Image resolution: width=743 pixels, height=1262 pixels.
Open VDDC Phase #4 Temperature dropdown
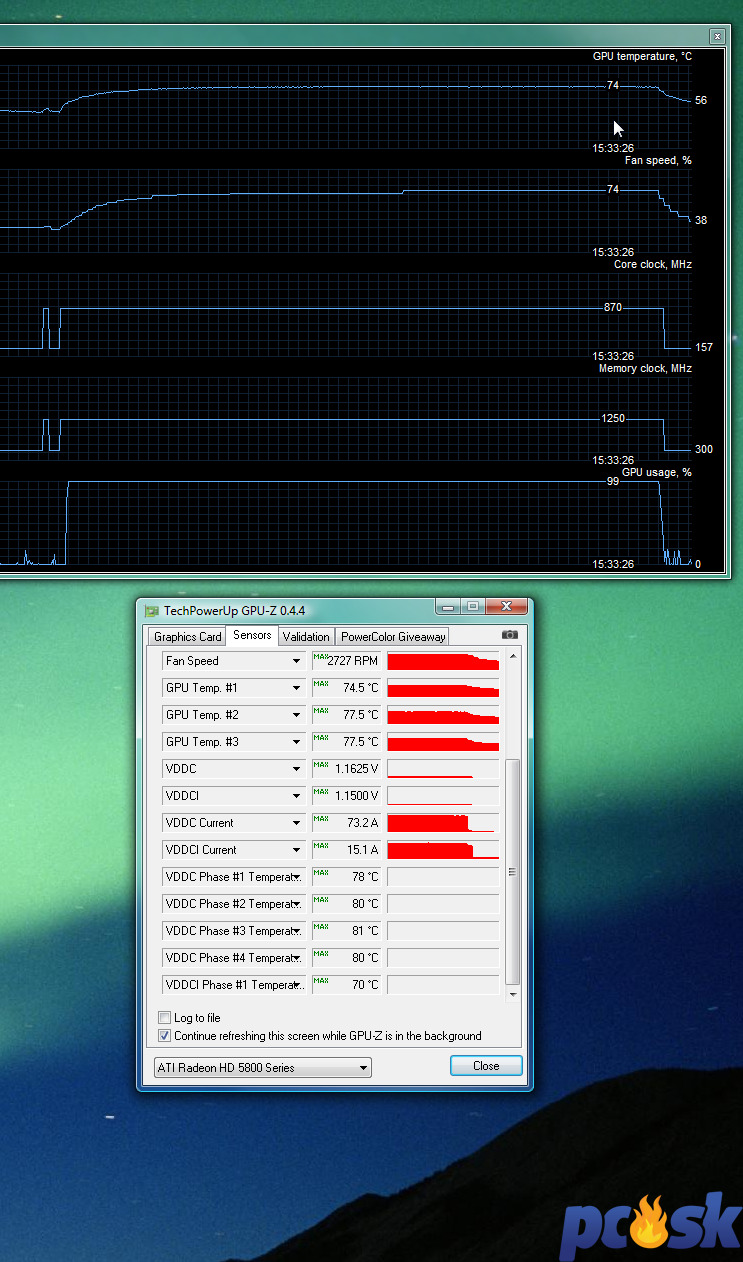[x=233, y=958]
